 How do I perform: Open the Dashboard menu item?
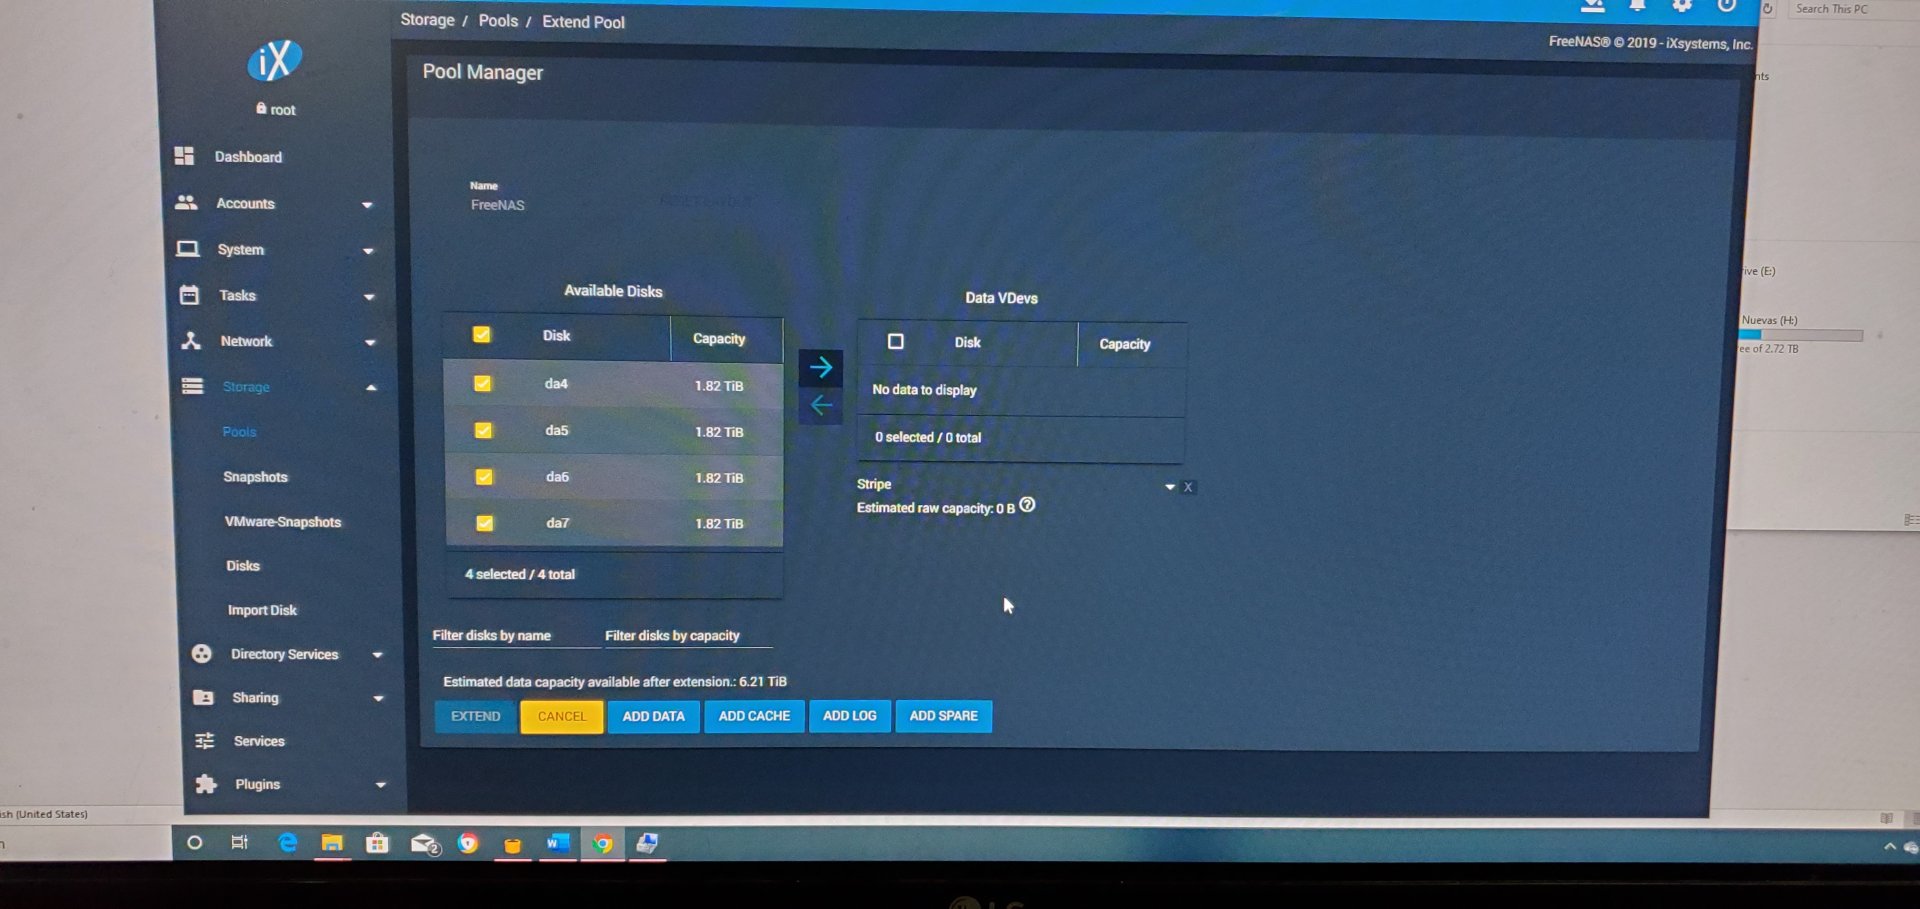coord(248,157)
